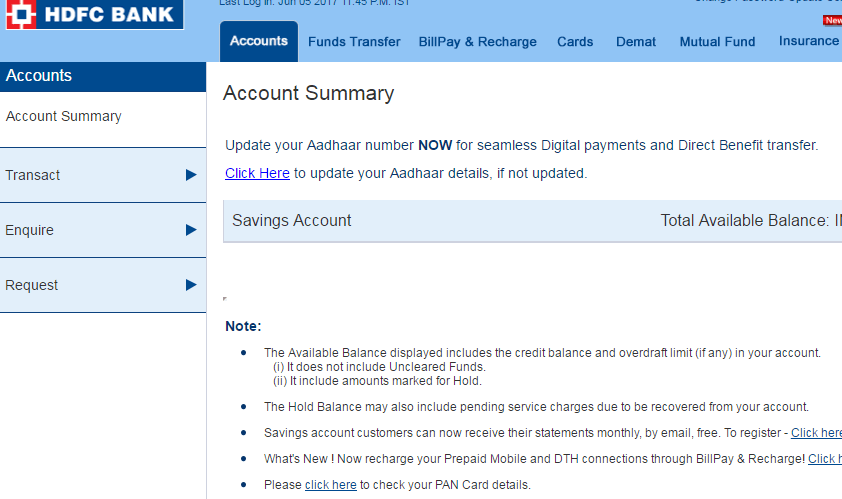Switch to the Funds Transfer tab
The height and width of the screenshot is (499, 842).
coord(354,42)
